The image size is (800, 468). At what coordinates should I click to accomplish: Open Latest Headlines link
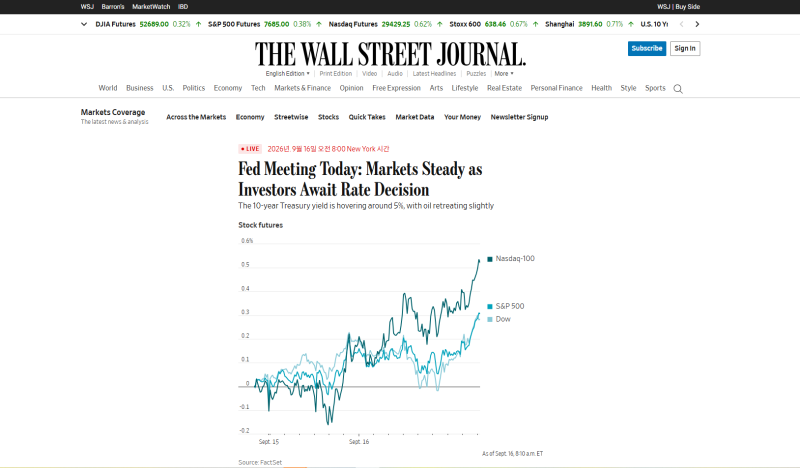[x=434, y=73]
